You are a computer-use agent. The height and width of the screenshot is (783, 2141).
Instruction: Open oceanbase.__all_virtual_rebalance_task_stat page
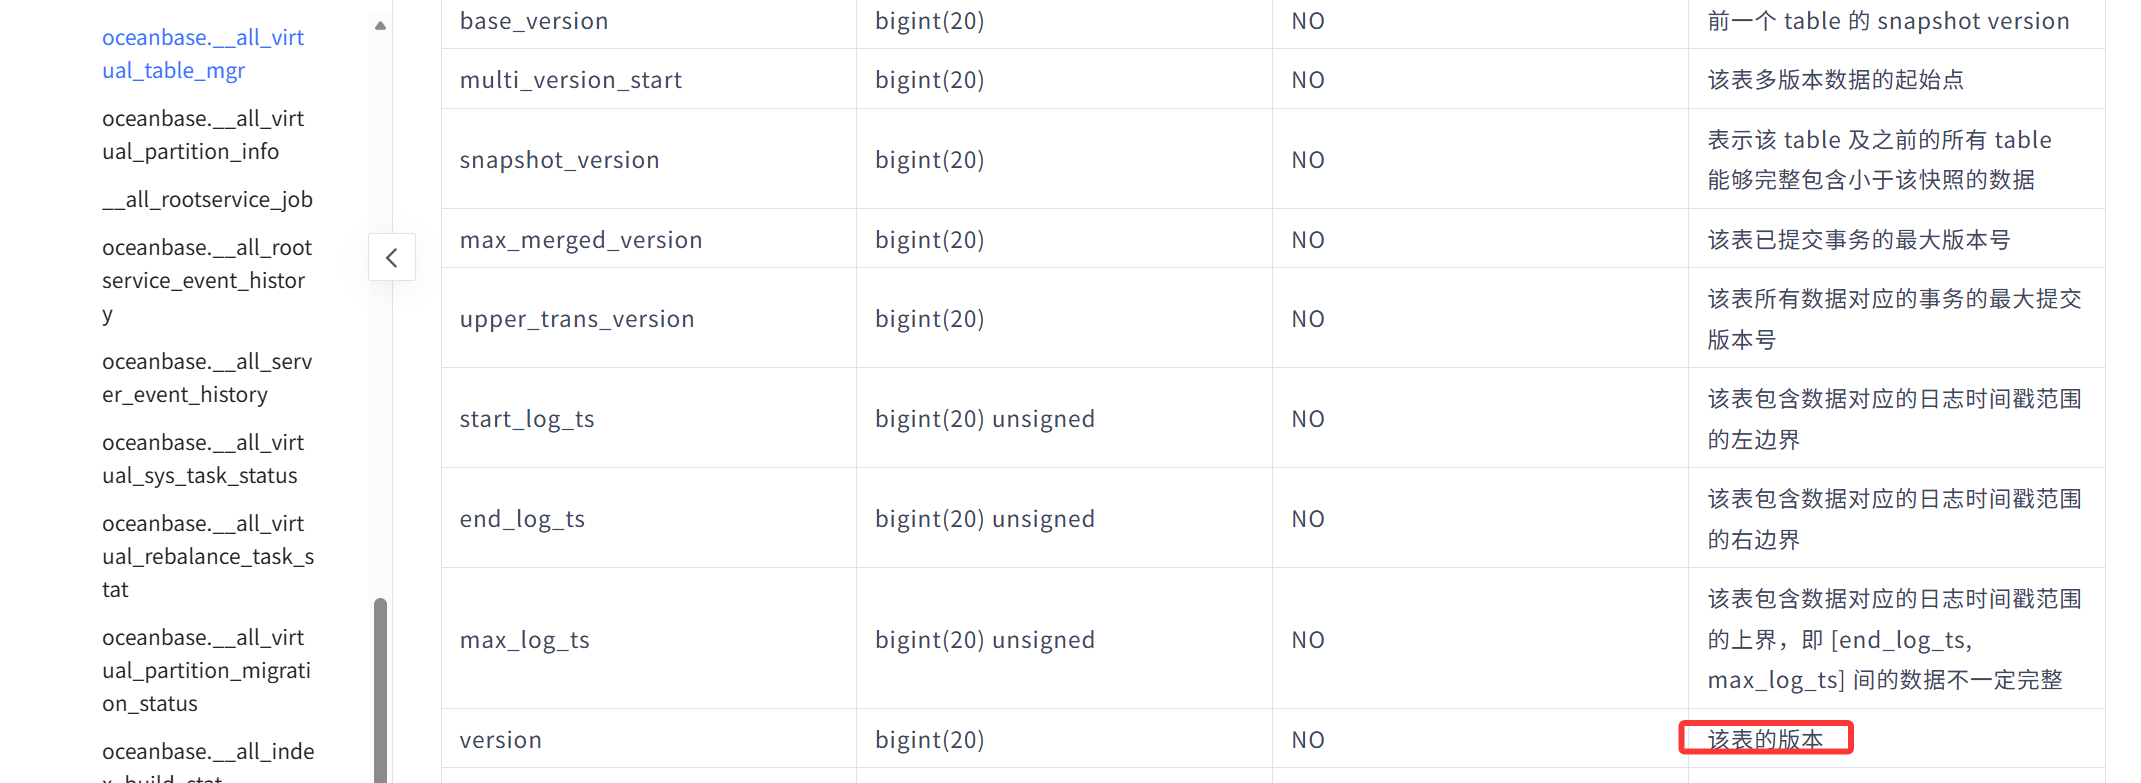click(207, 556)
